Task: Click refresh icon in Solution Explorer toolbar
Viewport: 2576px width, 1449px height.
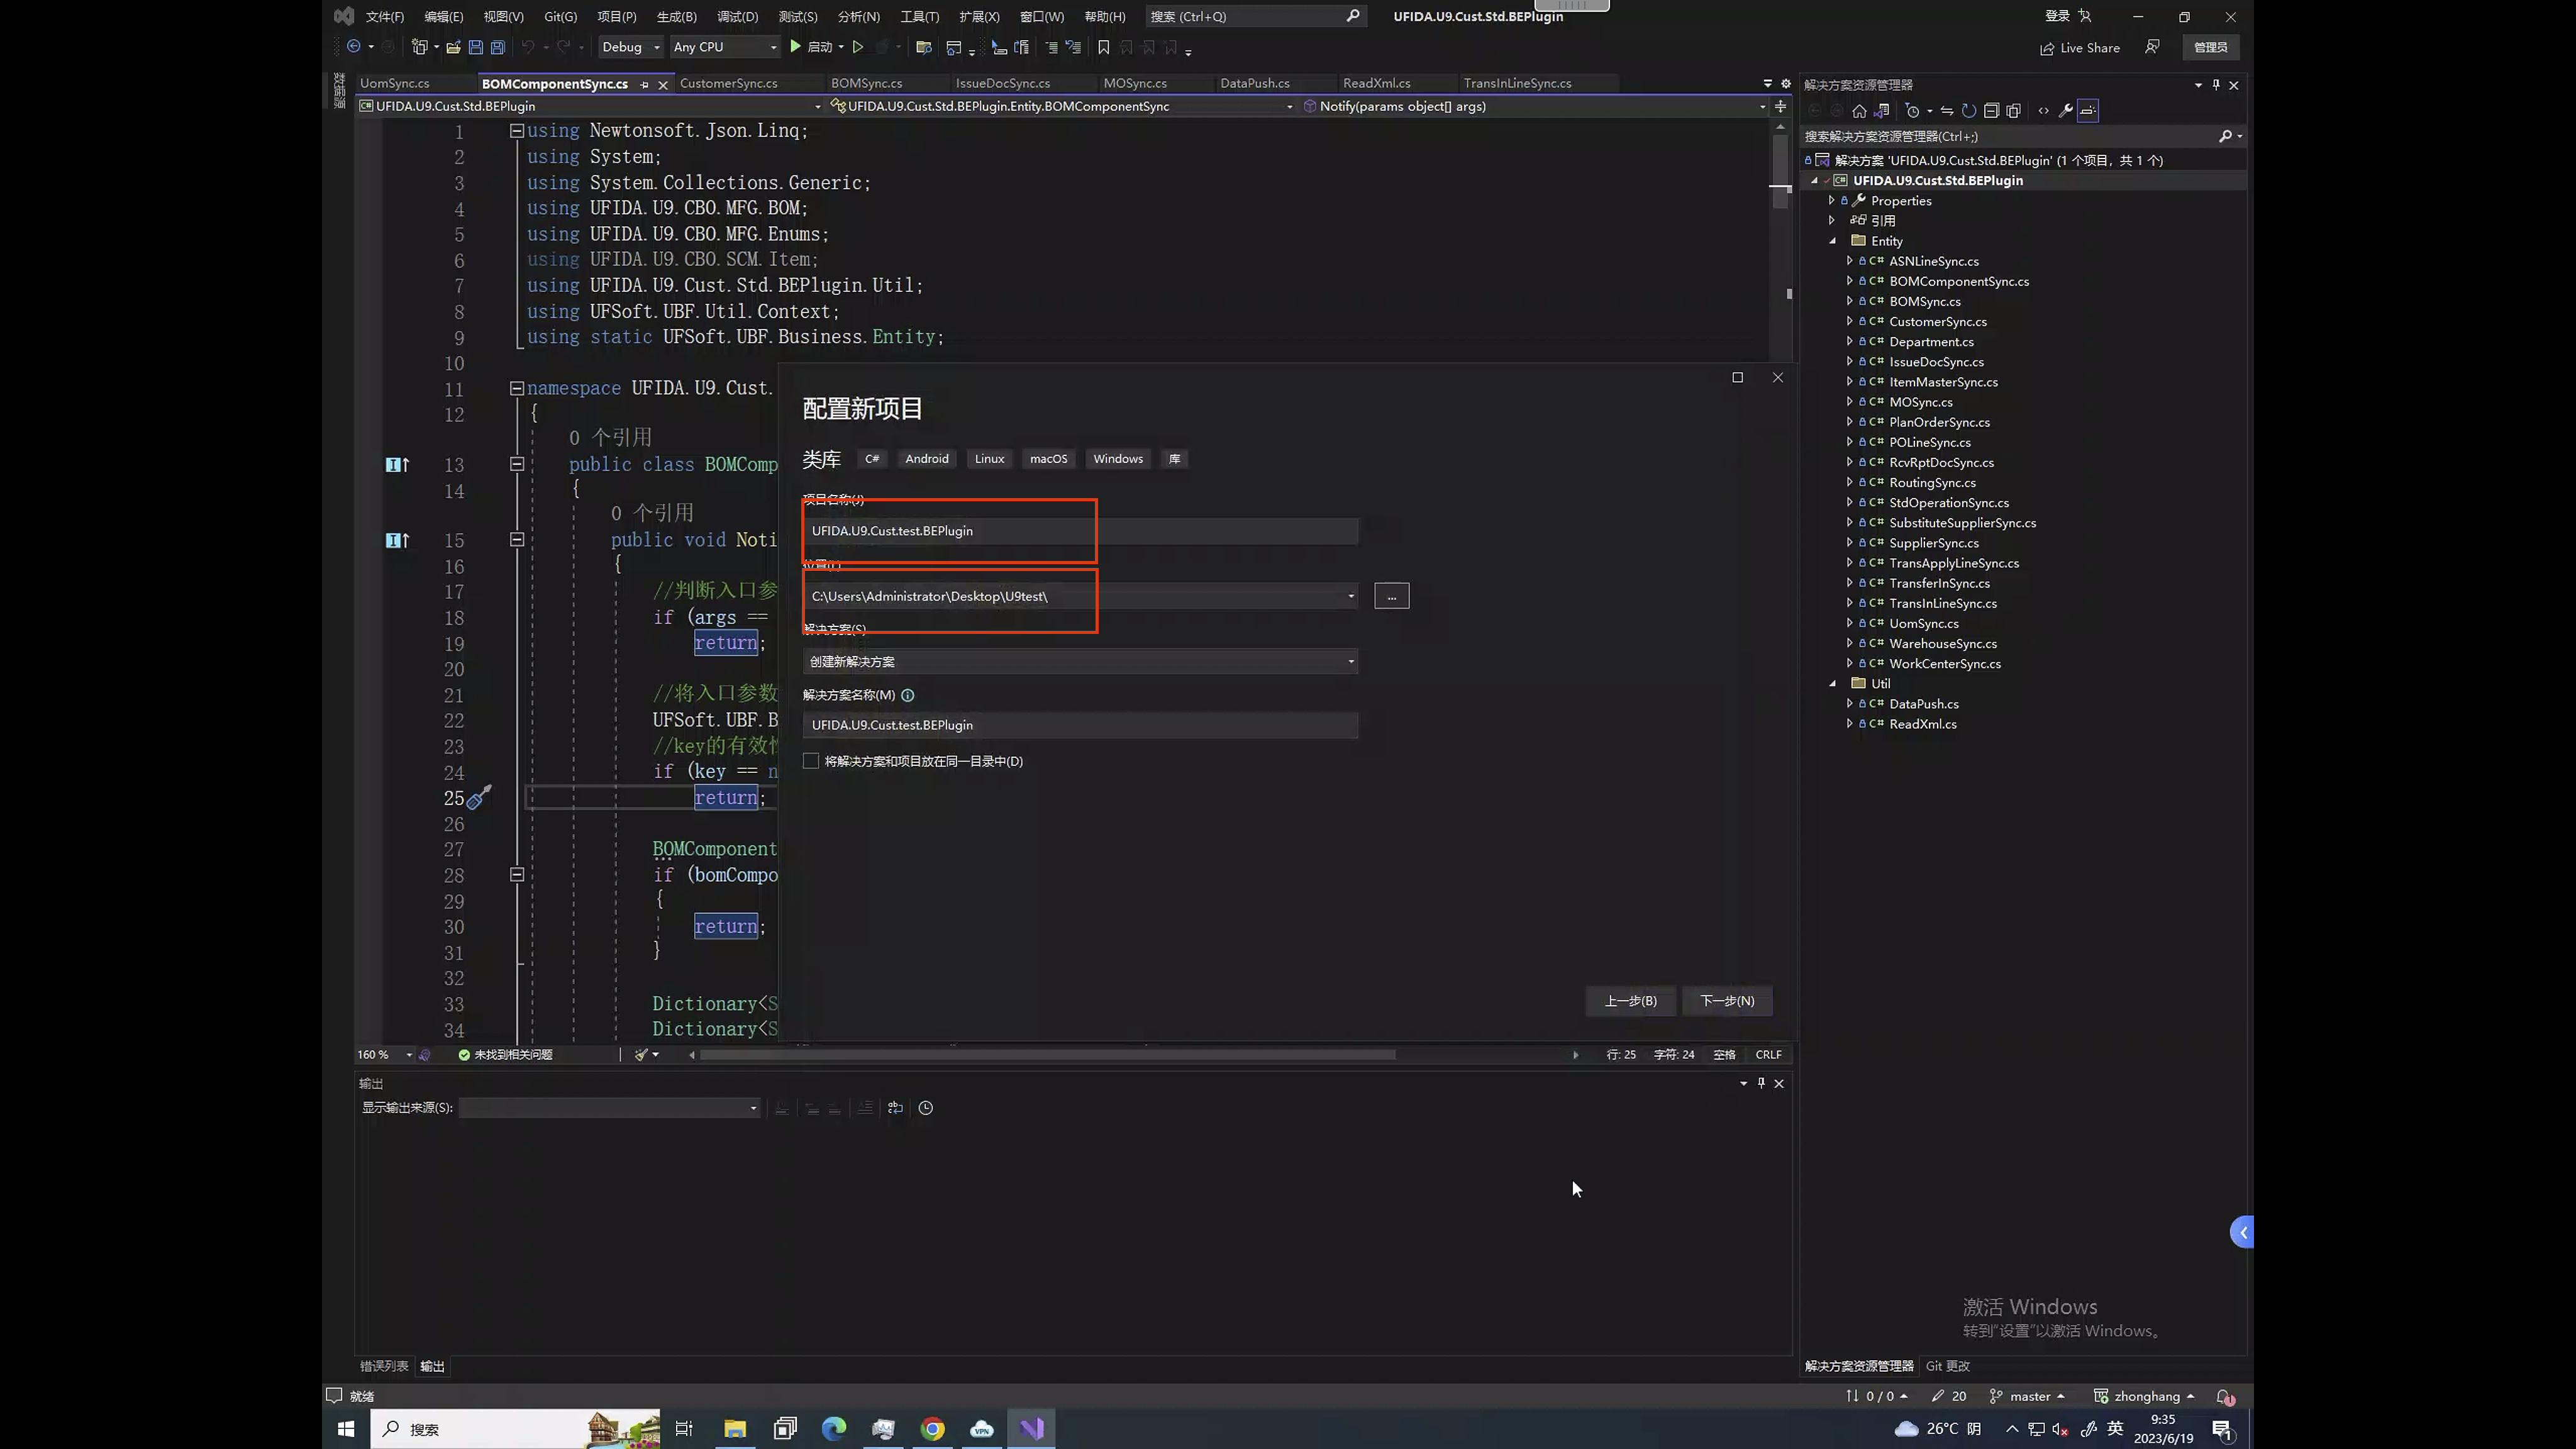Action: click(1968, 111)
